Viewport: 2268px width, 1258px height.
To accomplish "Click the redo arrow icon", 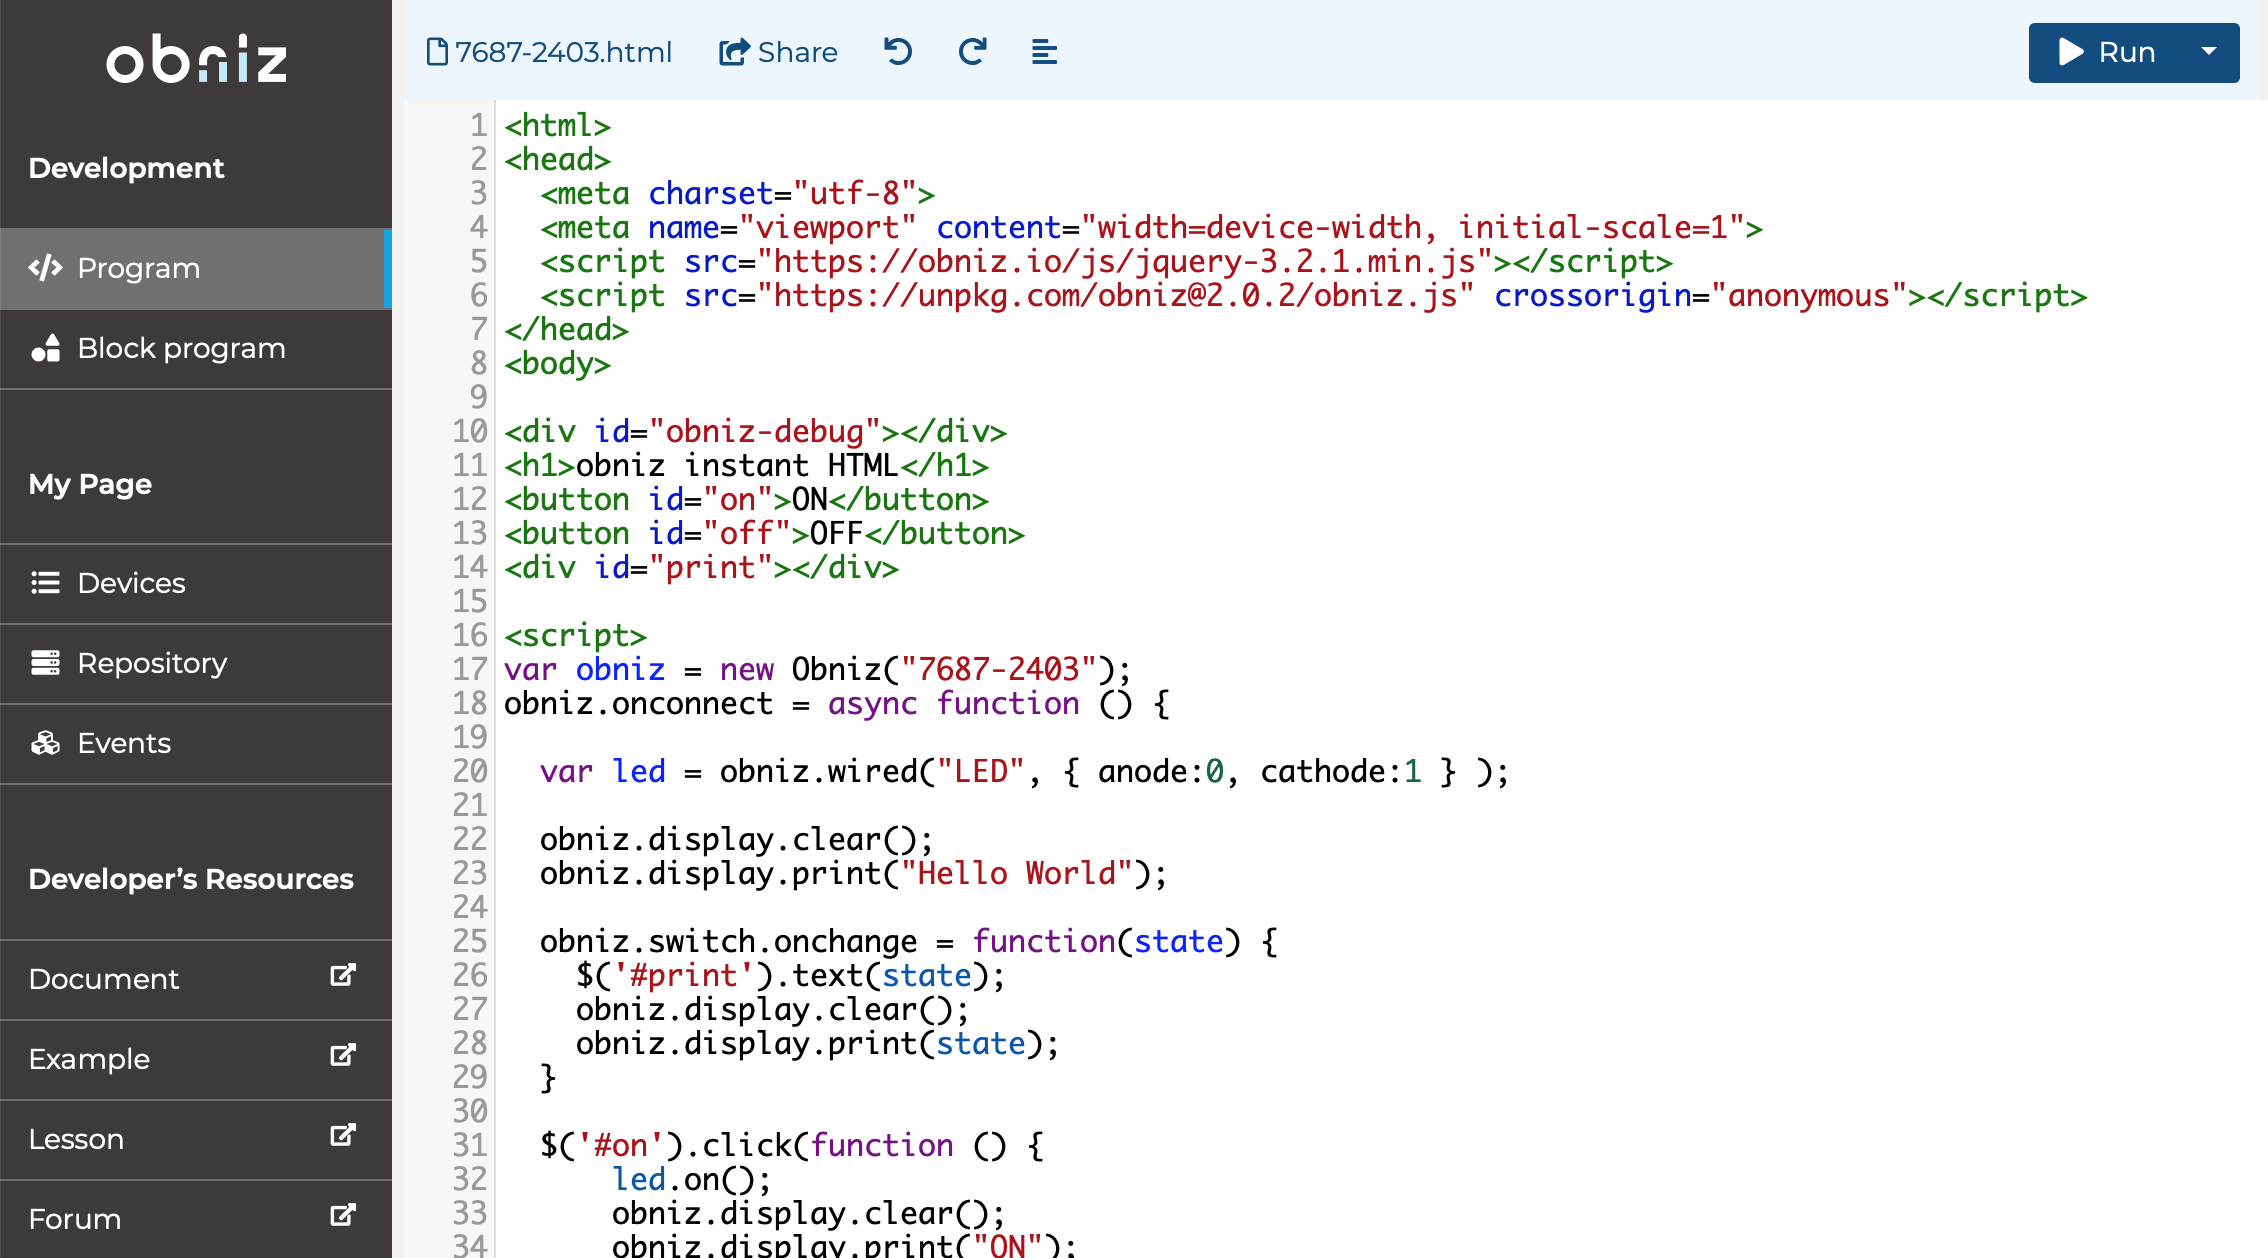I will pyautogui.click(x=972, y=51).
